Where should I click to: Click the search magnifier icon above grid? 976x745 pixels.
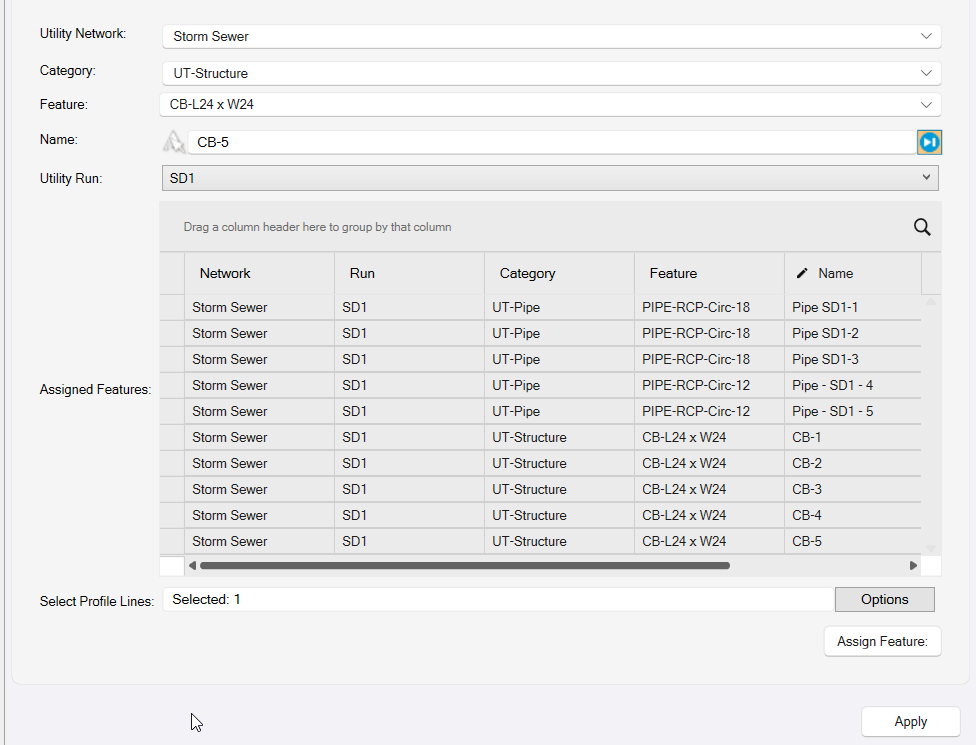click(922, 227)
